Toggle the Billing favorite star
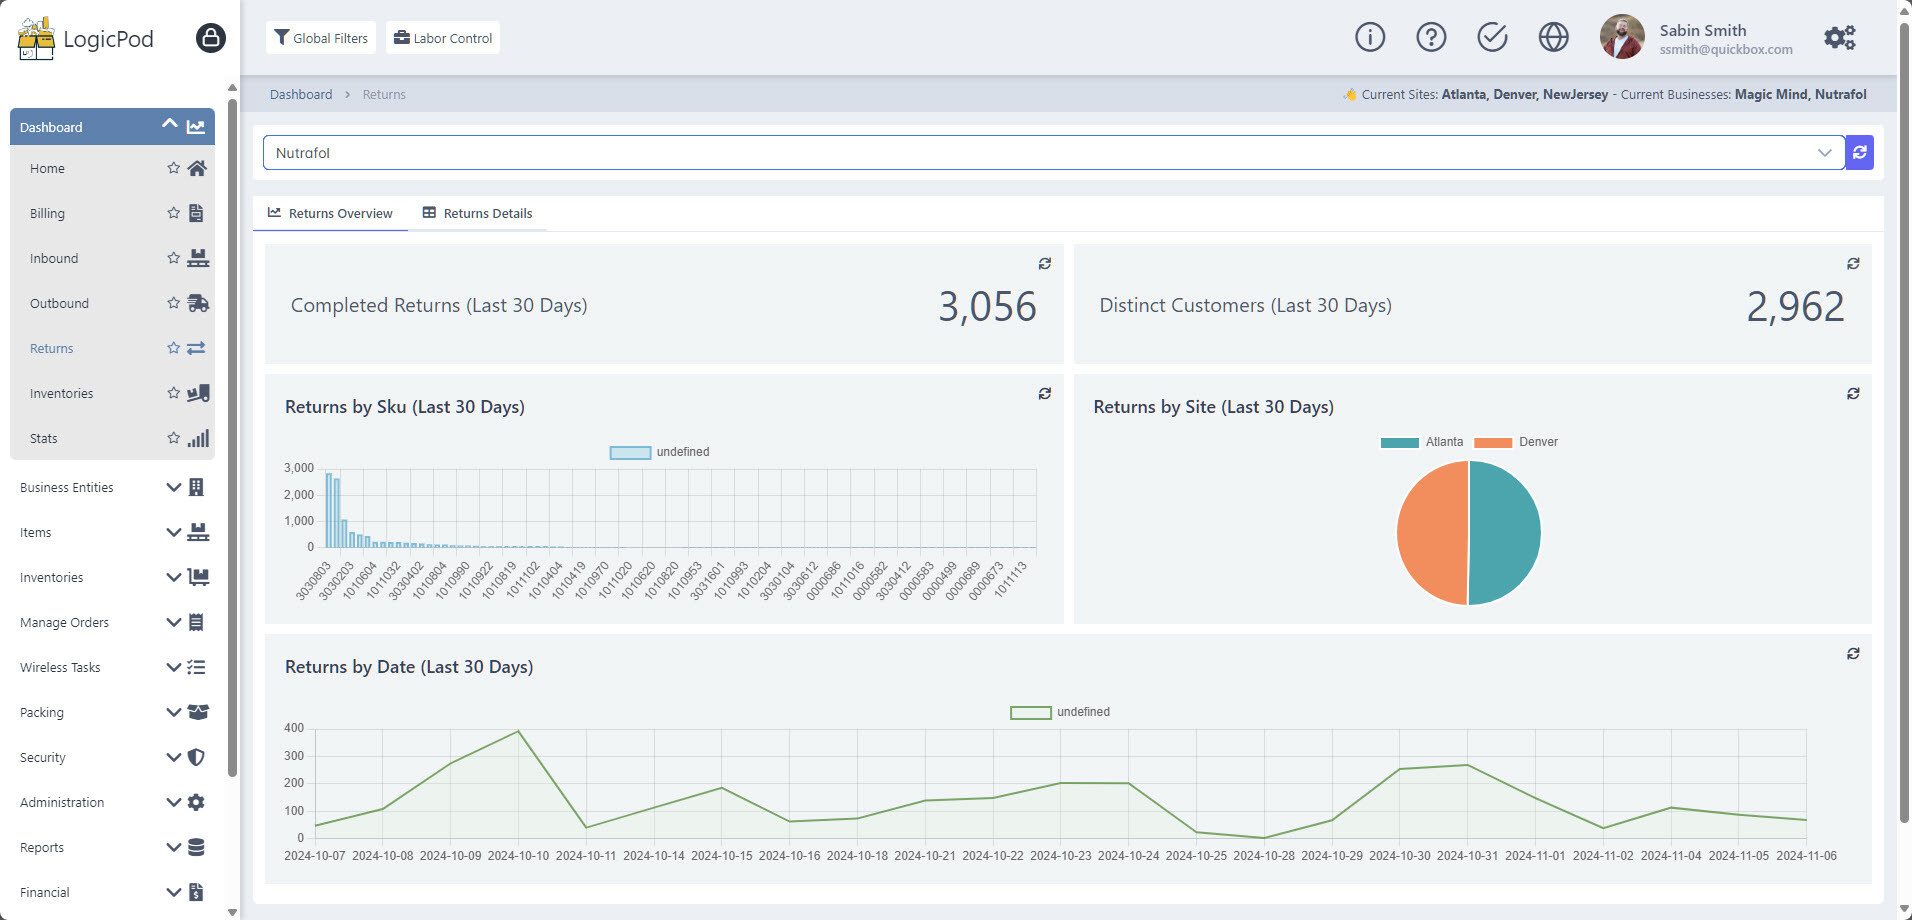The image size is (1912, 920). coord(171,213)
